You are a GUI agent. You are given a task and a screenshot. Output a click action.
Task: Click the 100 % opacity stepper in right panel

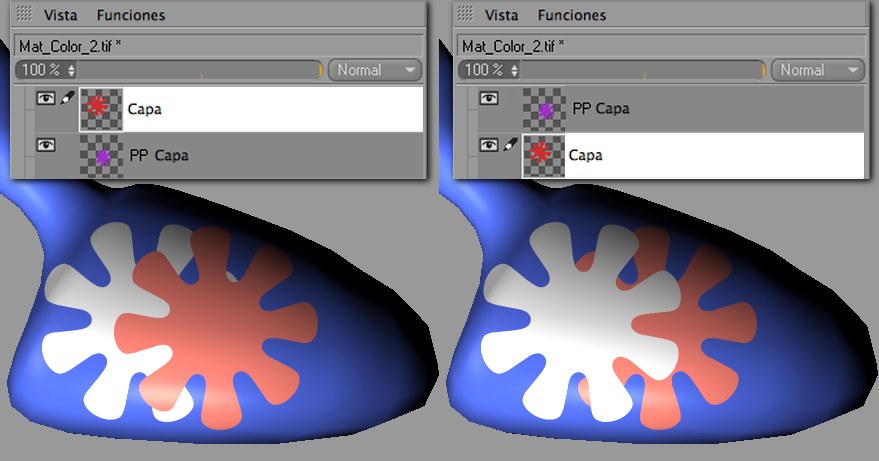(514, 70)
